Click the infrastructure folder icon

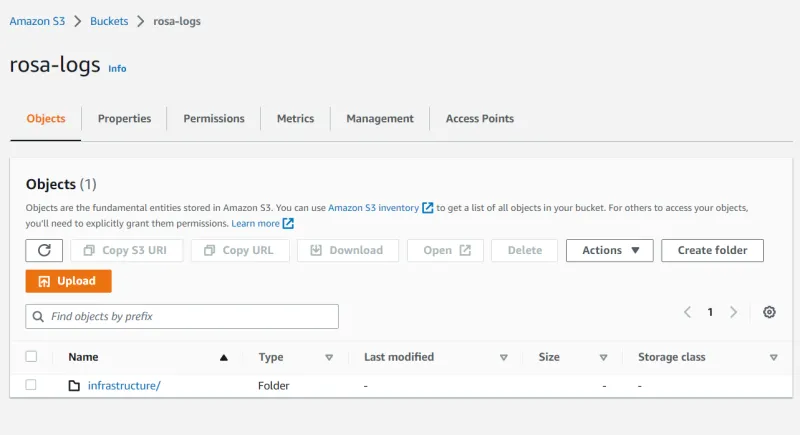click(74, 386)
